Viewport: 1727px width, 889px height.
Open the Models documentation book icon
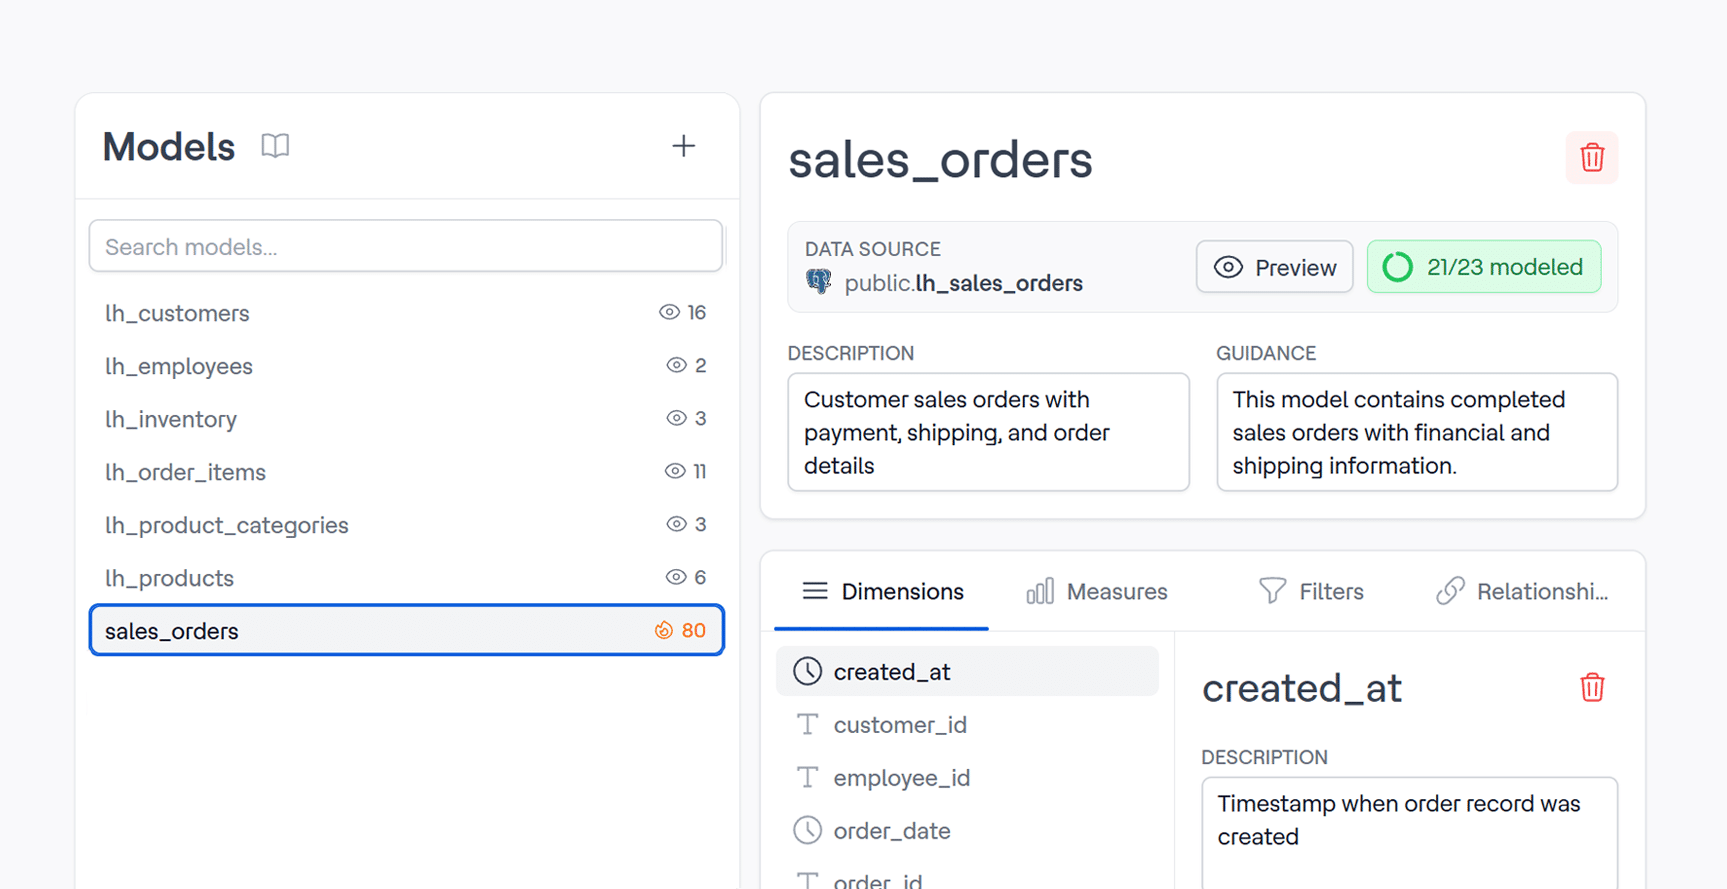[275, 146]
